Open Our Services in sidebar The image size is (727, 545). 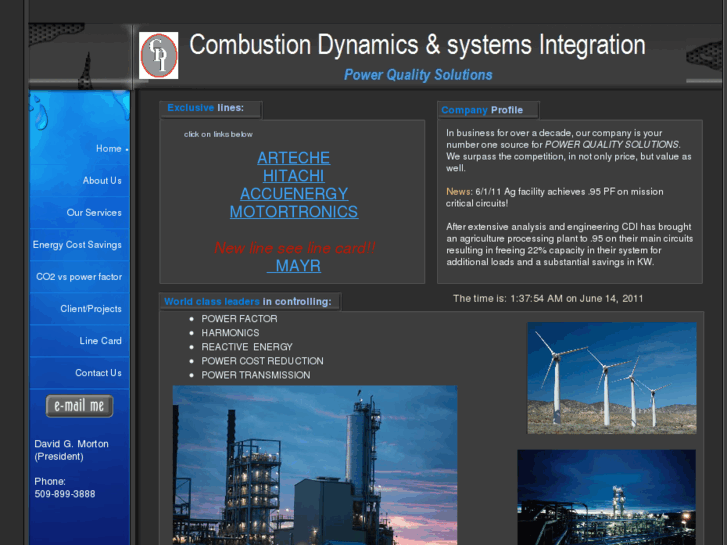tap(94, 213)
